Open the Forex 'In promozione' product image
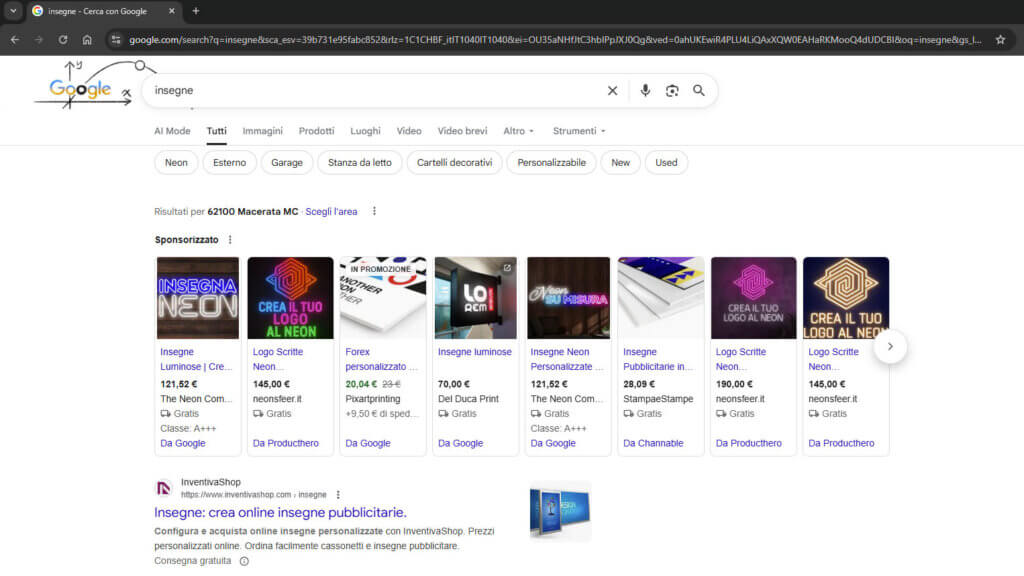The image size is (1024, 576). tap(383, 298)
